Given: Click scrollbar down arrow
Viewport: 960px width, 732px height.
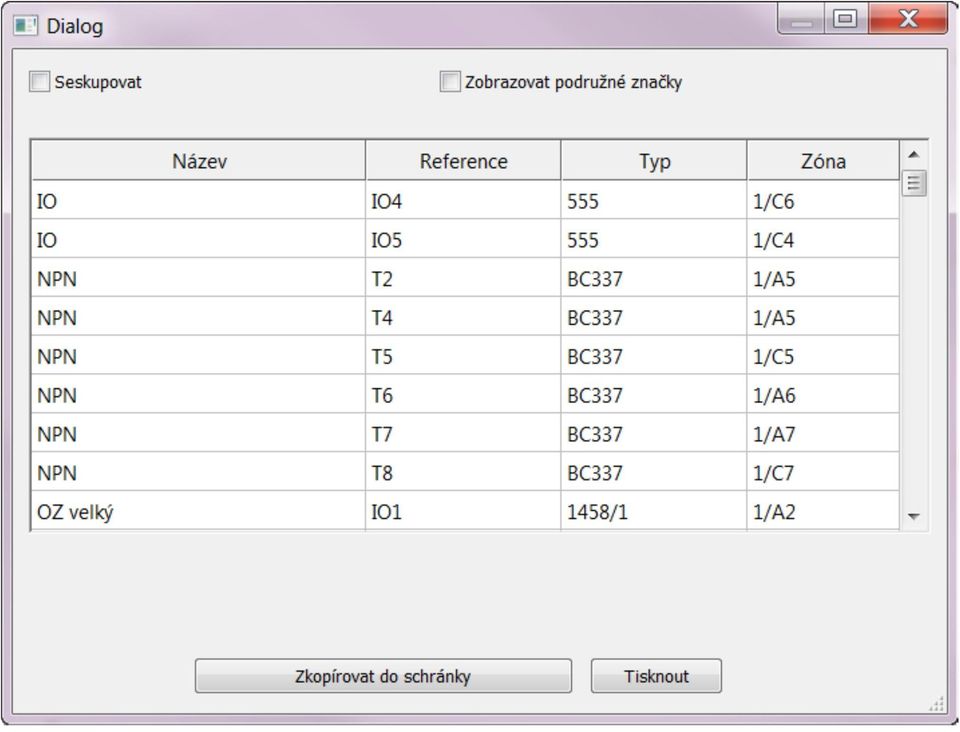Looking at the screenshot, I should (913, 517).
